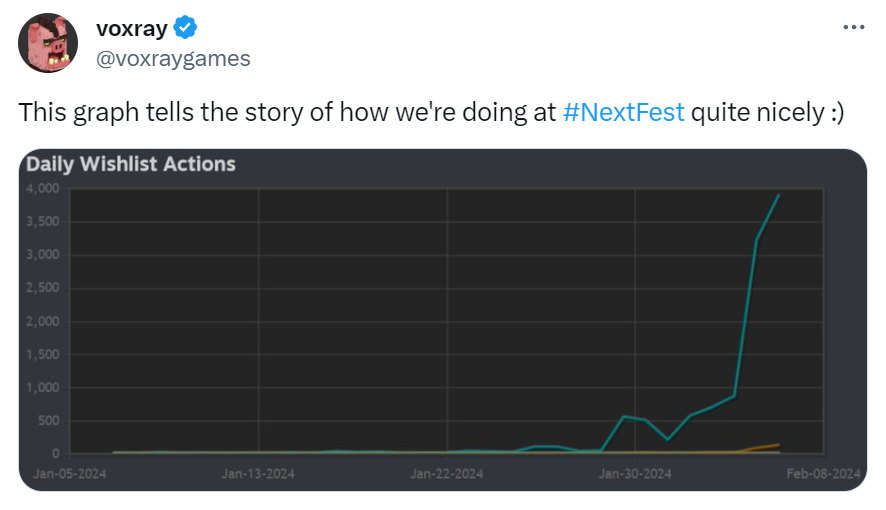Image resolution: width=886 pixels, height=510 pixels.
Task: Click the peak of the teal line
Action: [x=779, y=196]
